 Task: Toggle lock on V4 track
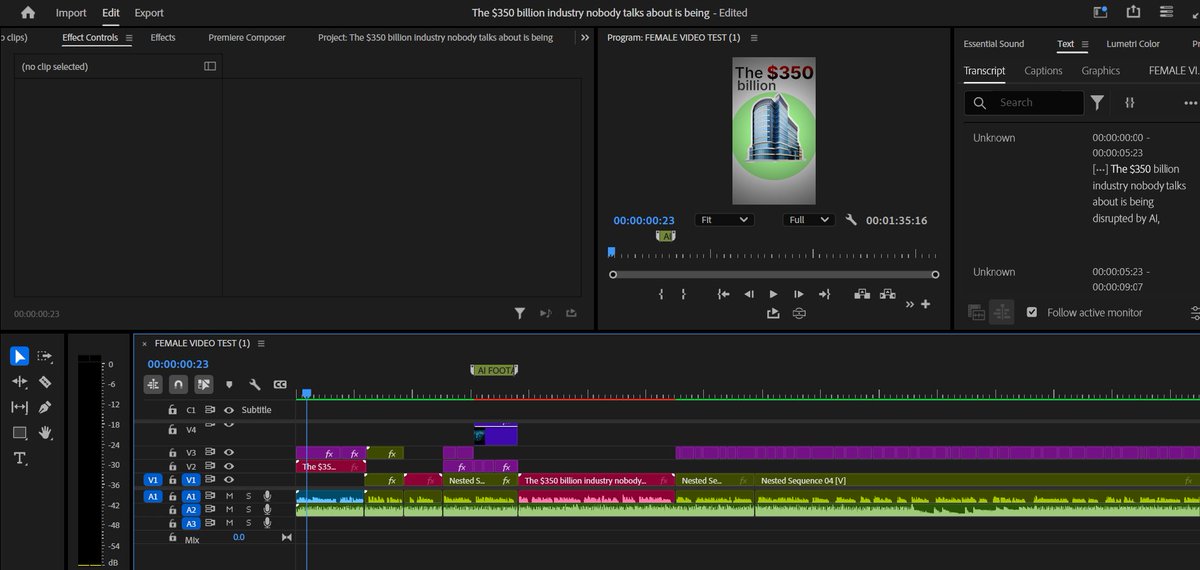click(172, 430)
